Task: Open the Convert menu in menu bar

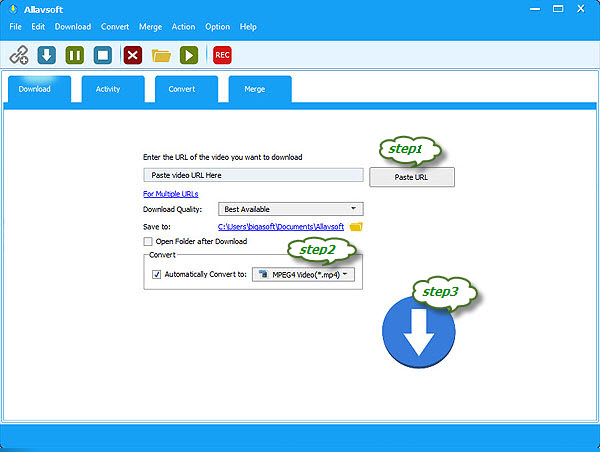Action: click(115, 27)
